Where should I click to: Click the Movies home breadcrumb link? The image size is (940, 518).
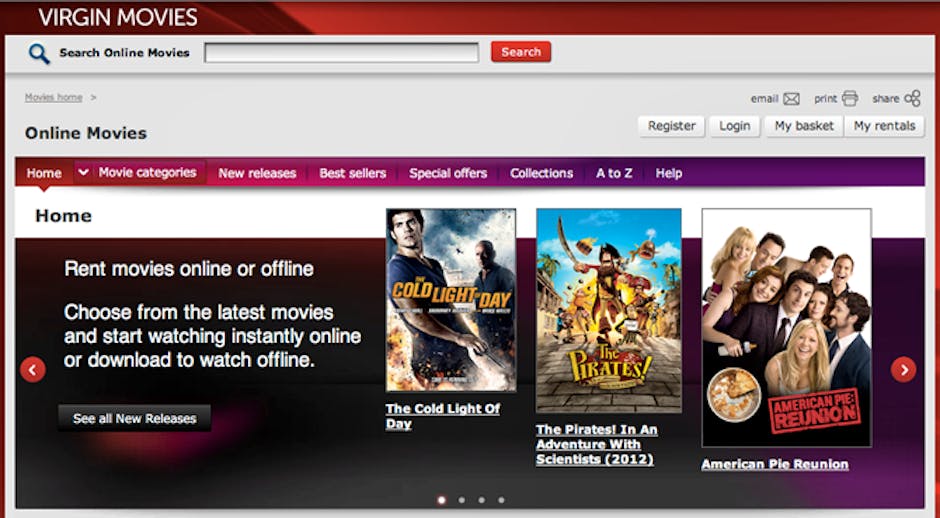tap(53, 97)
